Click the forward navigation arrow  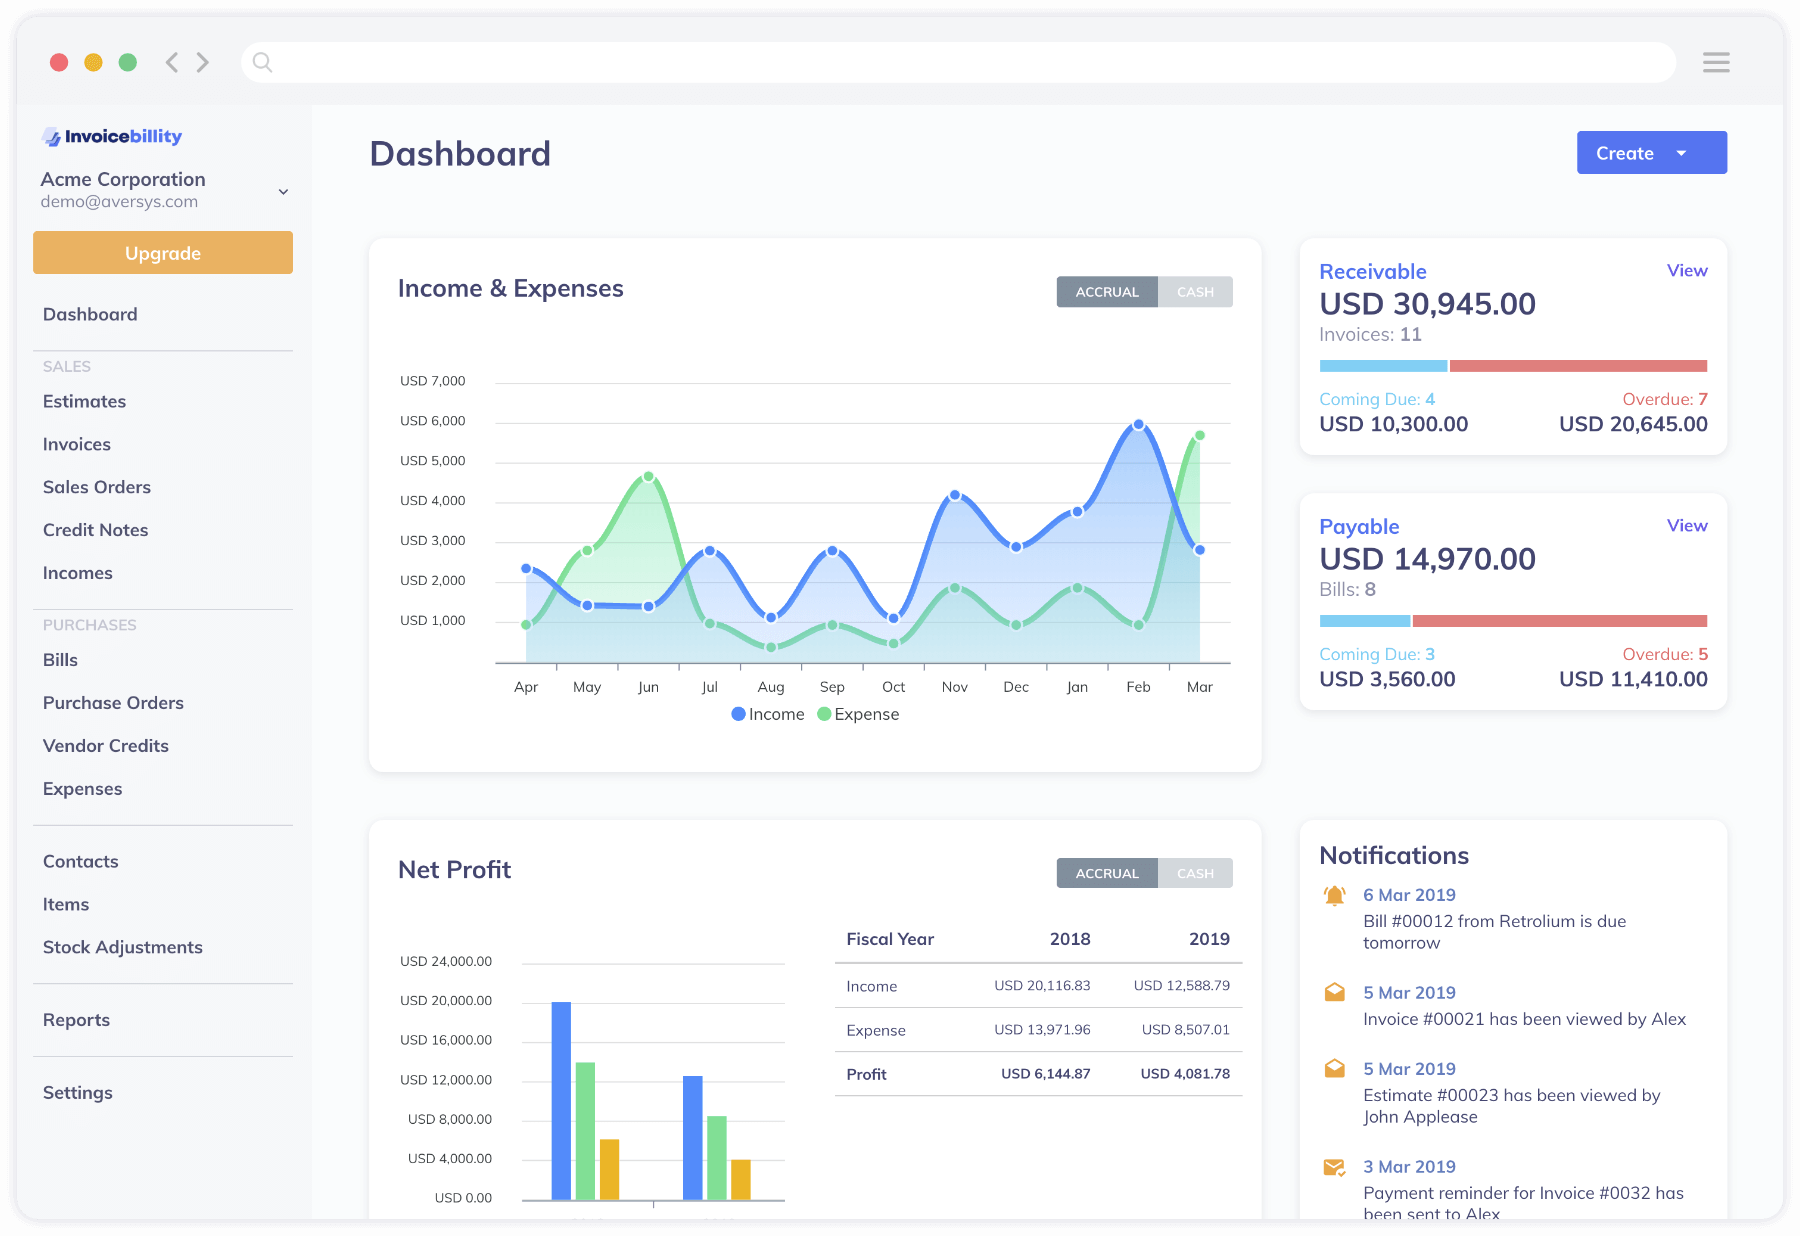(x=203, y=62)
